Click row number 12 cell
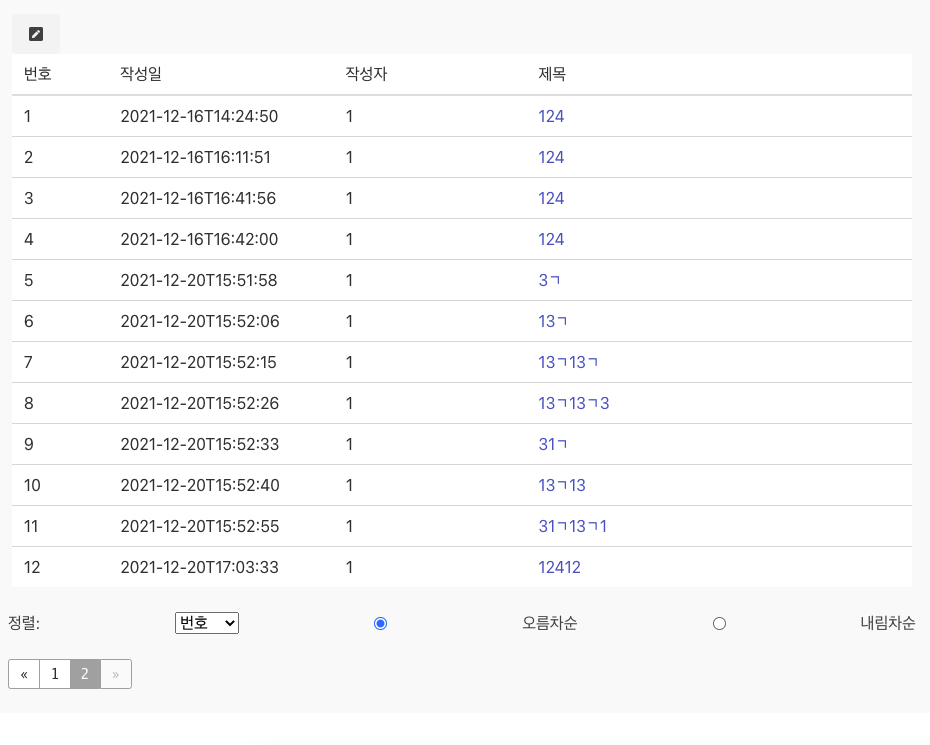930x745 pixels. [32, 567]
